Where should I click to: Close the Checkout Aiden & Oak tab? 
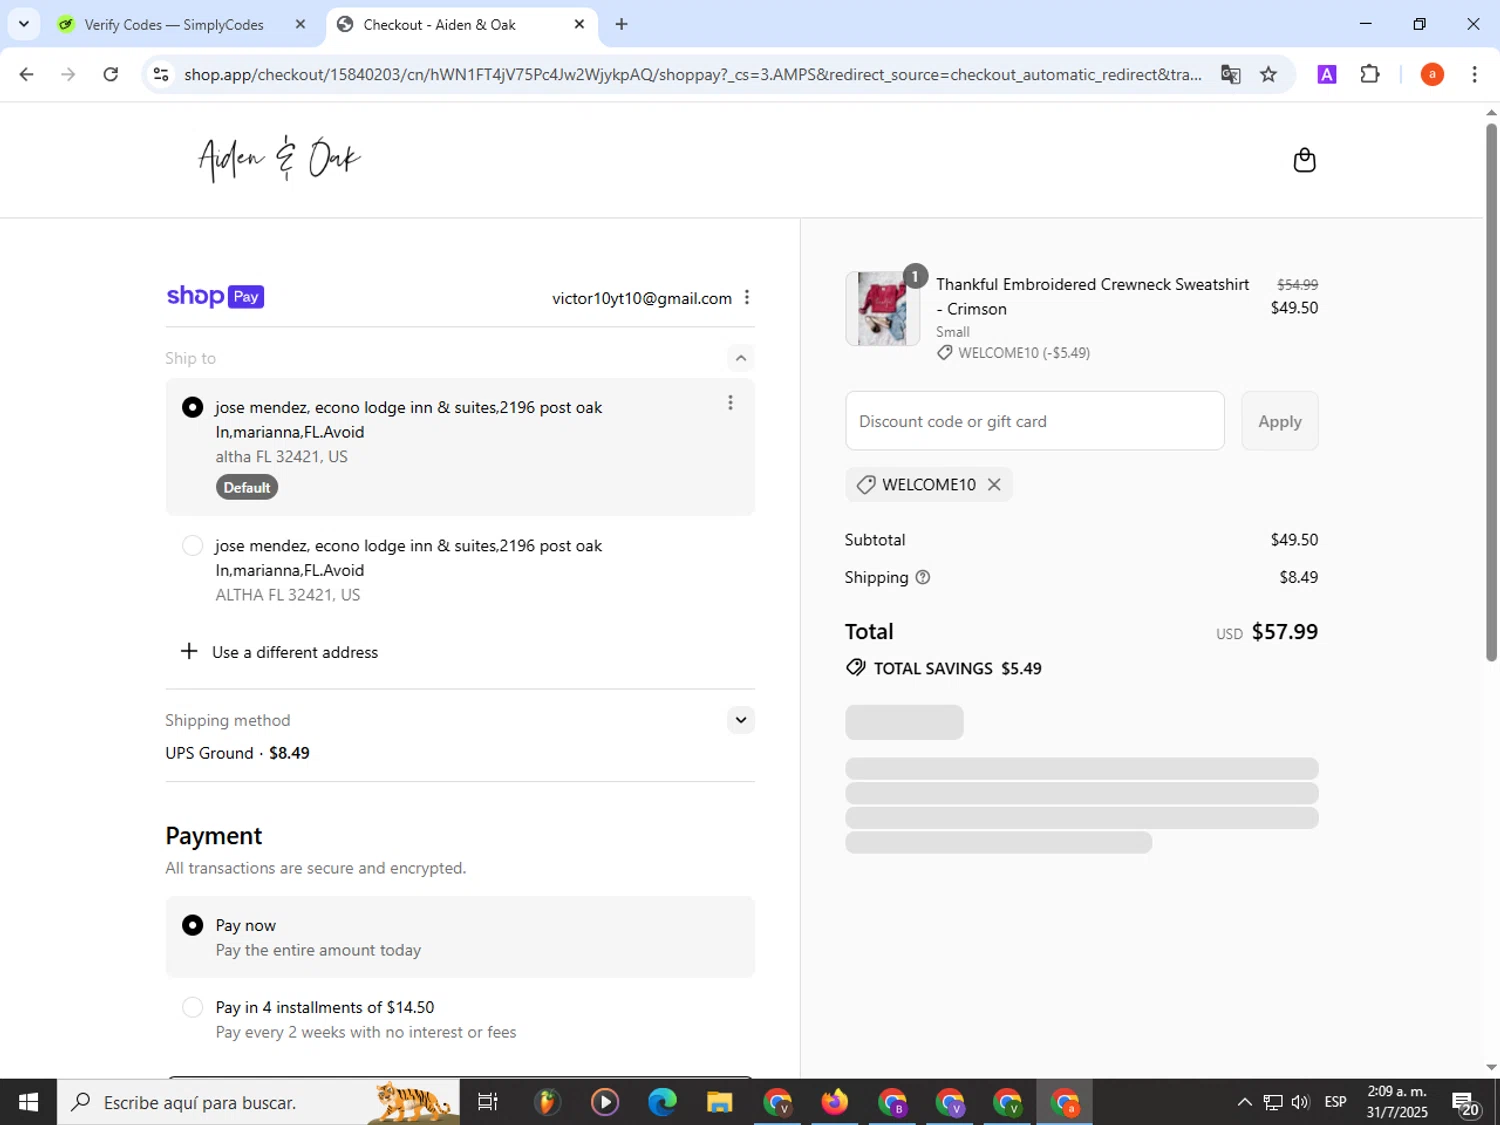point(579,24)
